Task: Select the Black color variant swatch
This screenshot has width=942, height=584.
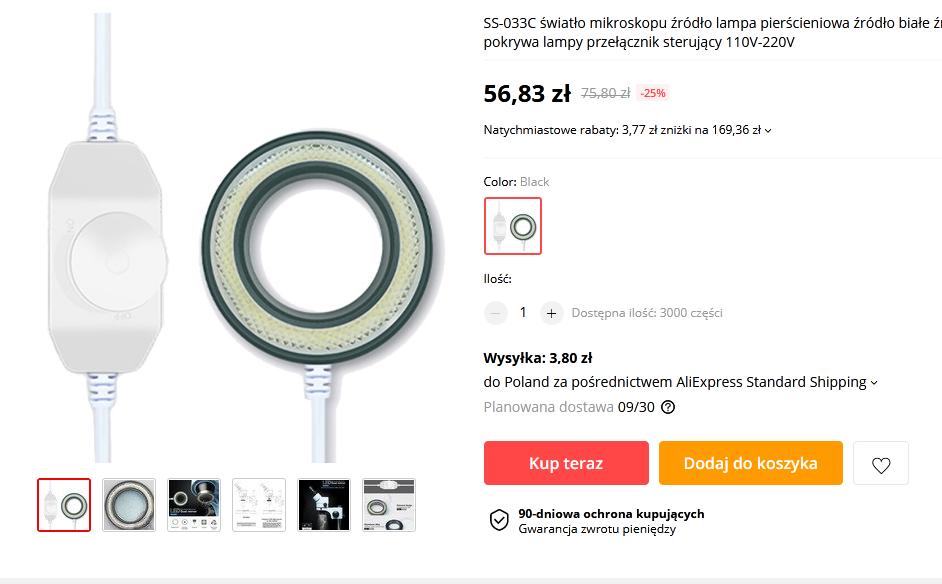Action: pyautogui.click(x=513, y=226)
